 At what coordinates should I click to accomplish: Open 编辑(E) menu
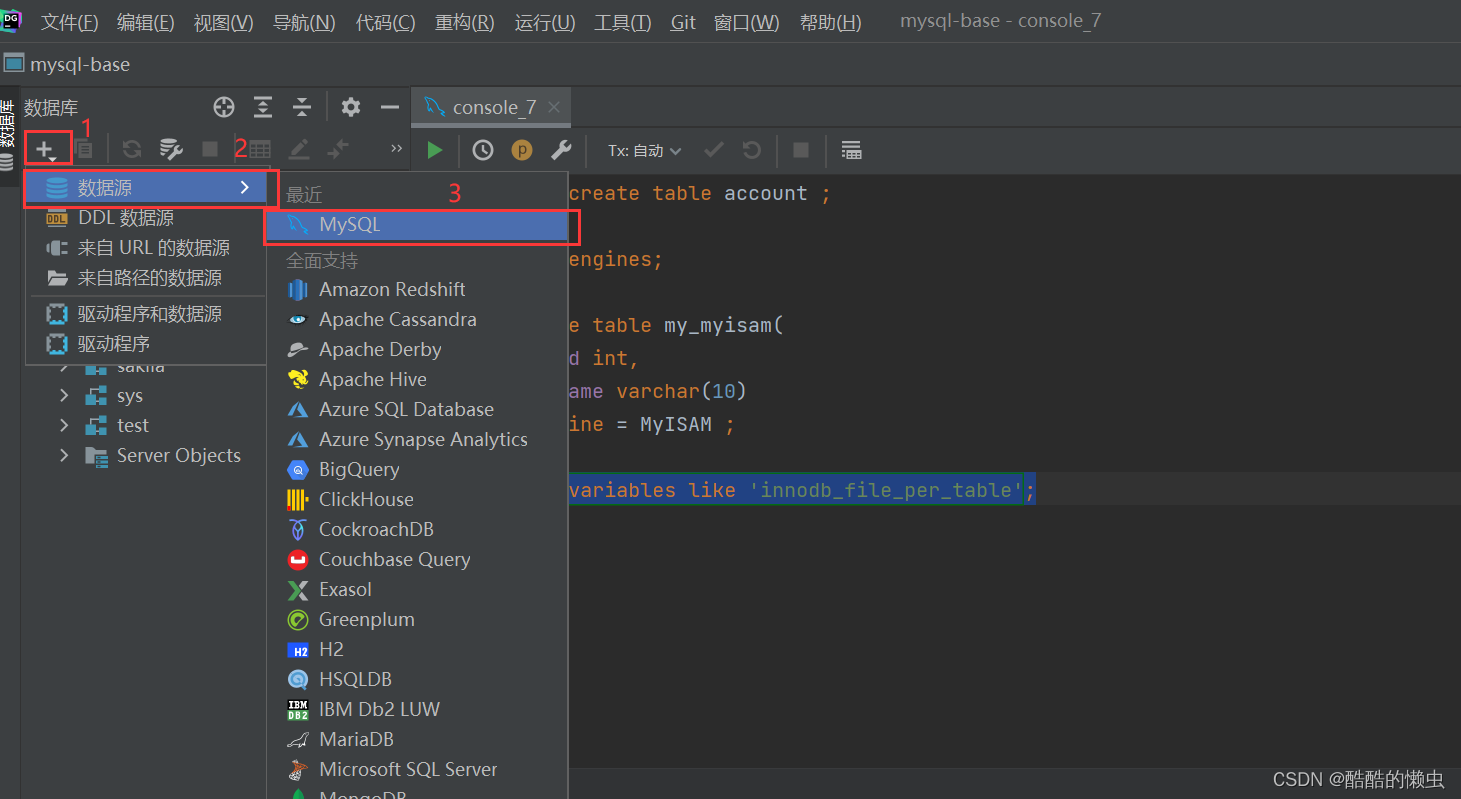point(146,22)
